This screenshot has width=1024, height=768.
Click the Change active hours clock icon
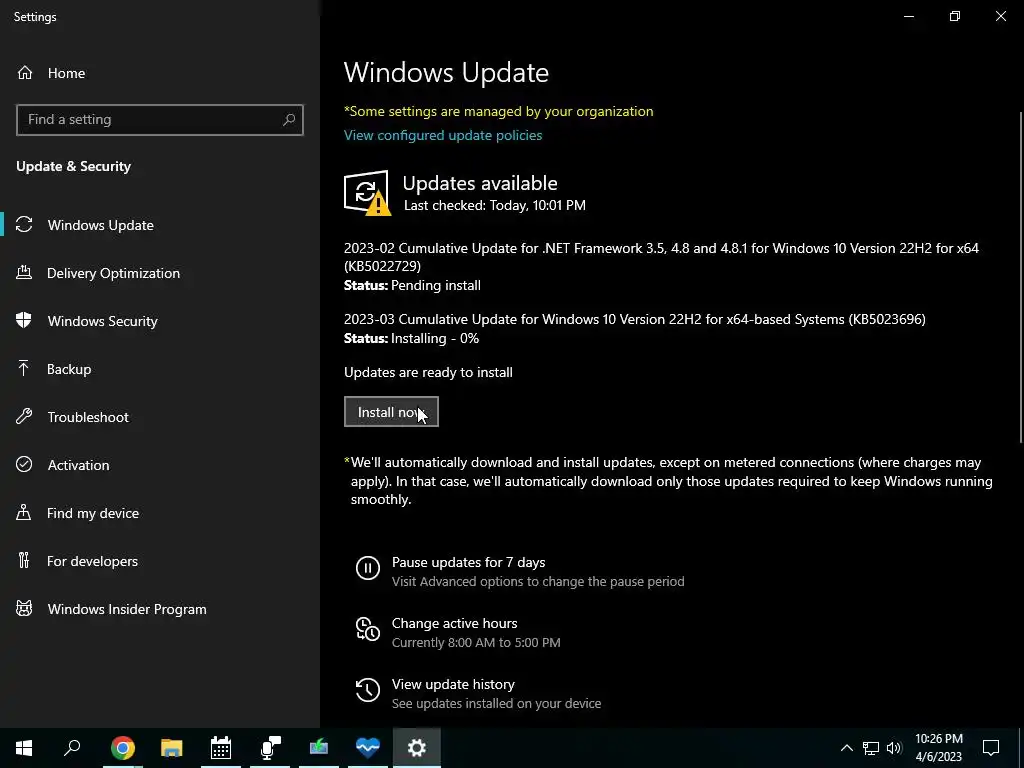point(368,629)
